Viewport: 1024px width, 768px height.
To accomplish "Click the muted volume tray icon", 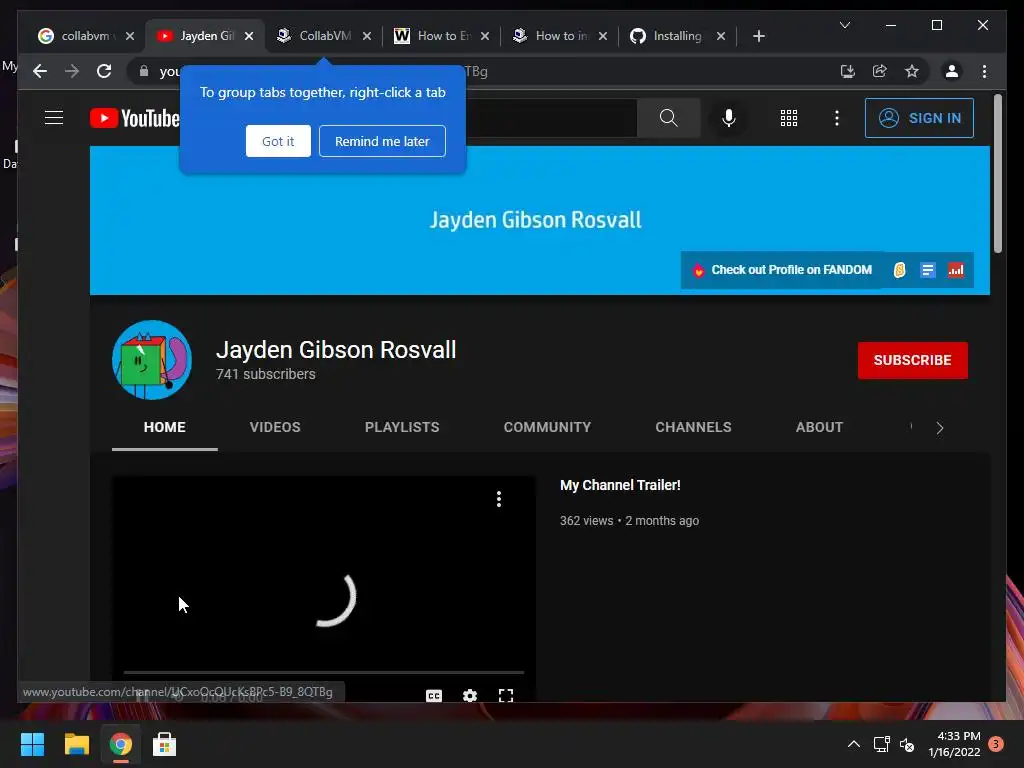I will (907, 744).
